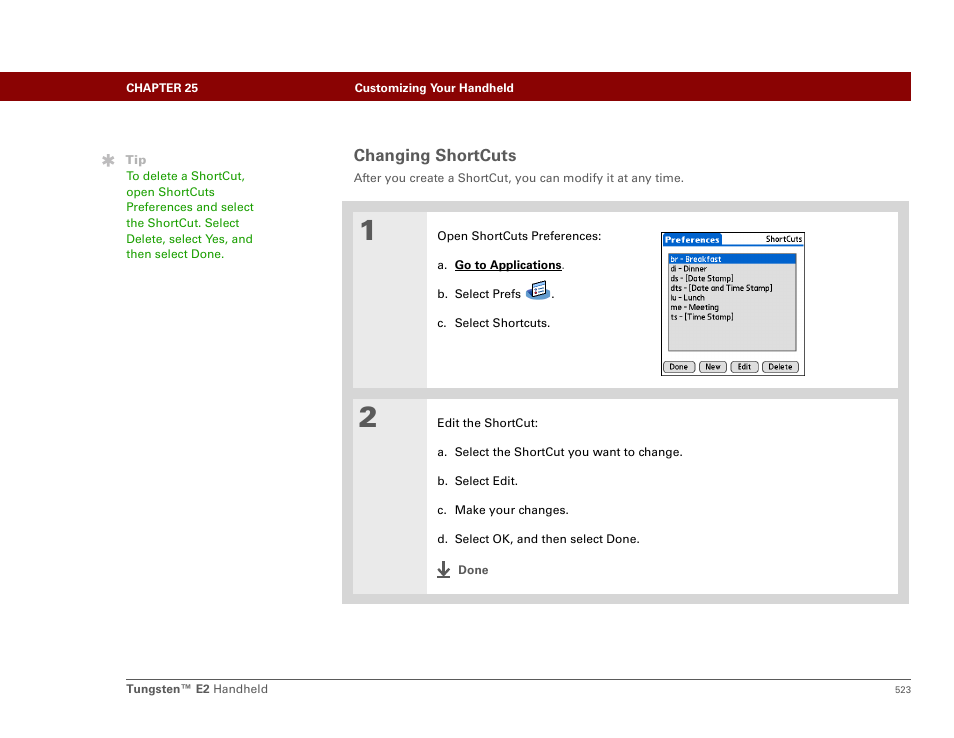Click 'Select the ShortCut you want to change.'
This screenshot has height=738, width=954.
point(568,452)
